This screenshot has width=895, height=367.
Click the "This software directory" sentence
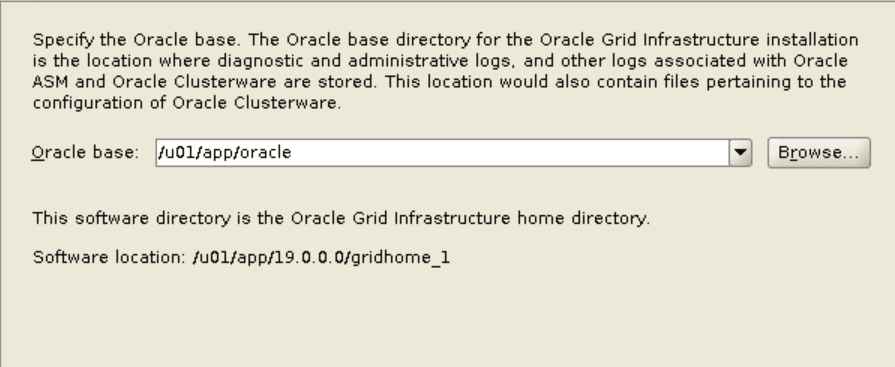click(341, 218)
